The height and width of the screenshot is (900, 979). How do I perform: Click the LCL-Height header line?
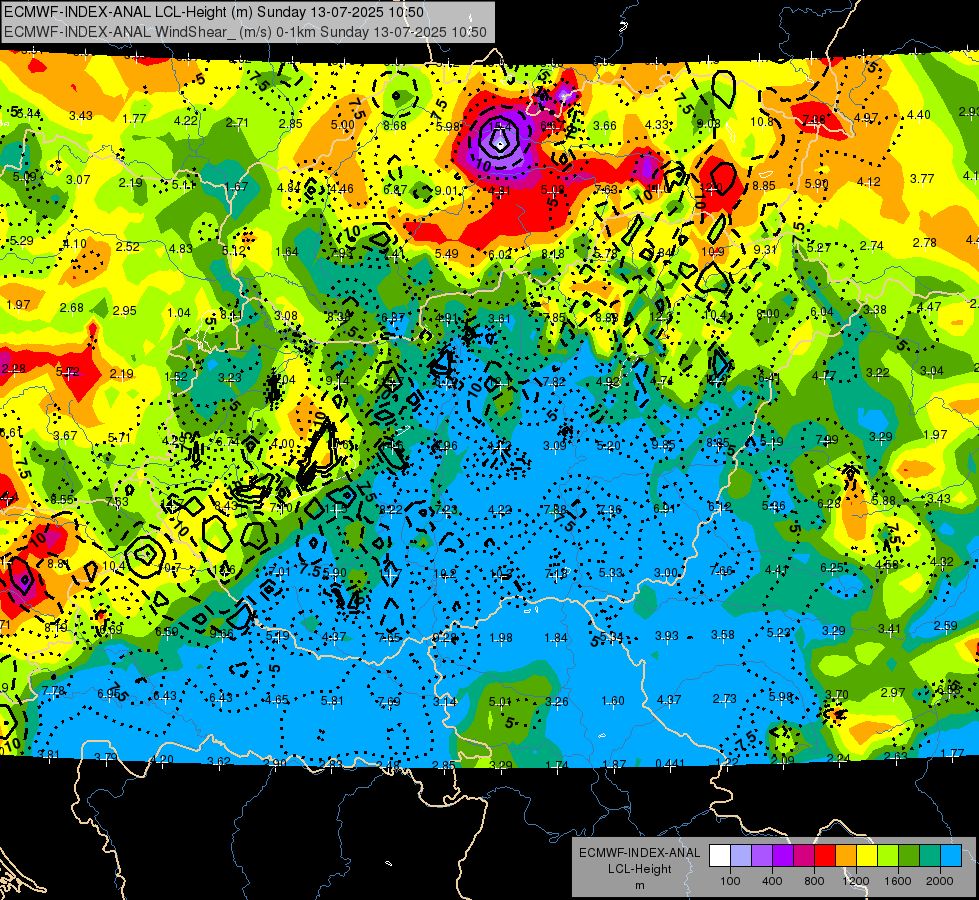click(x=214, y=12)
